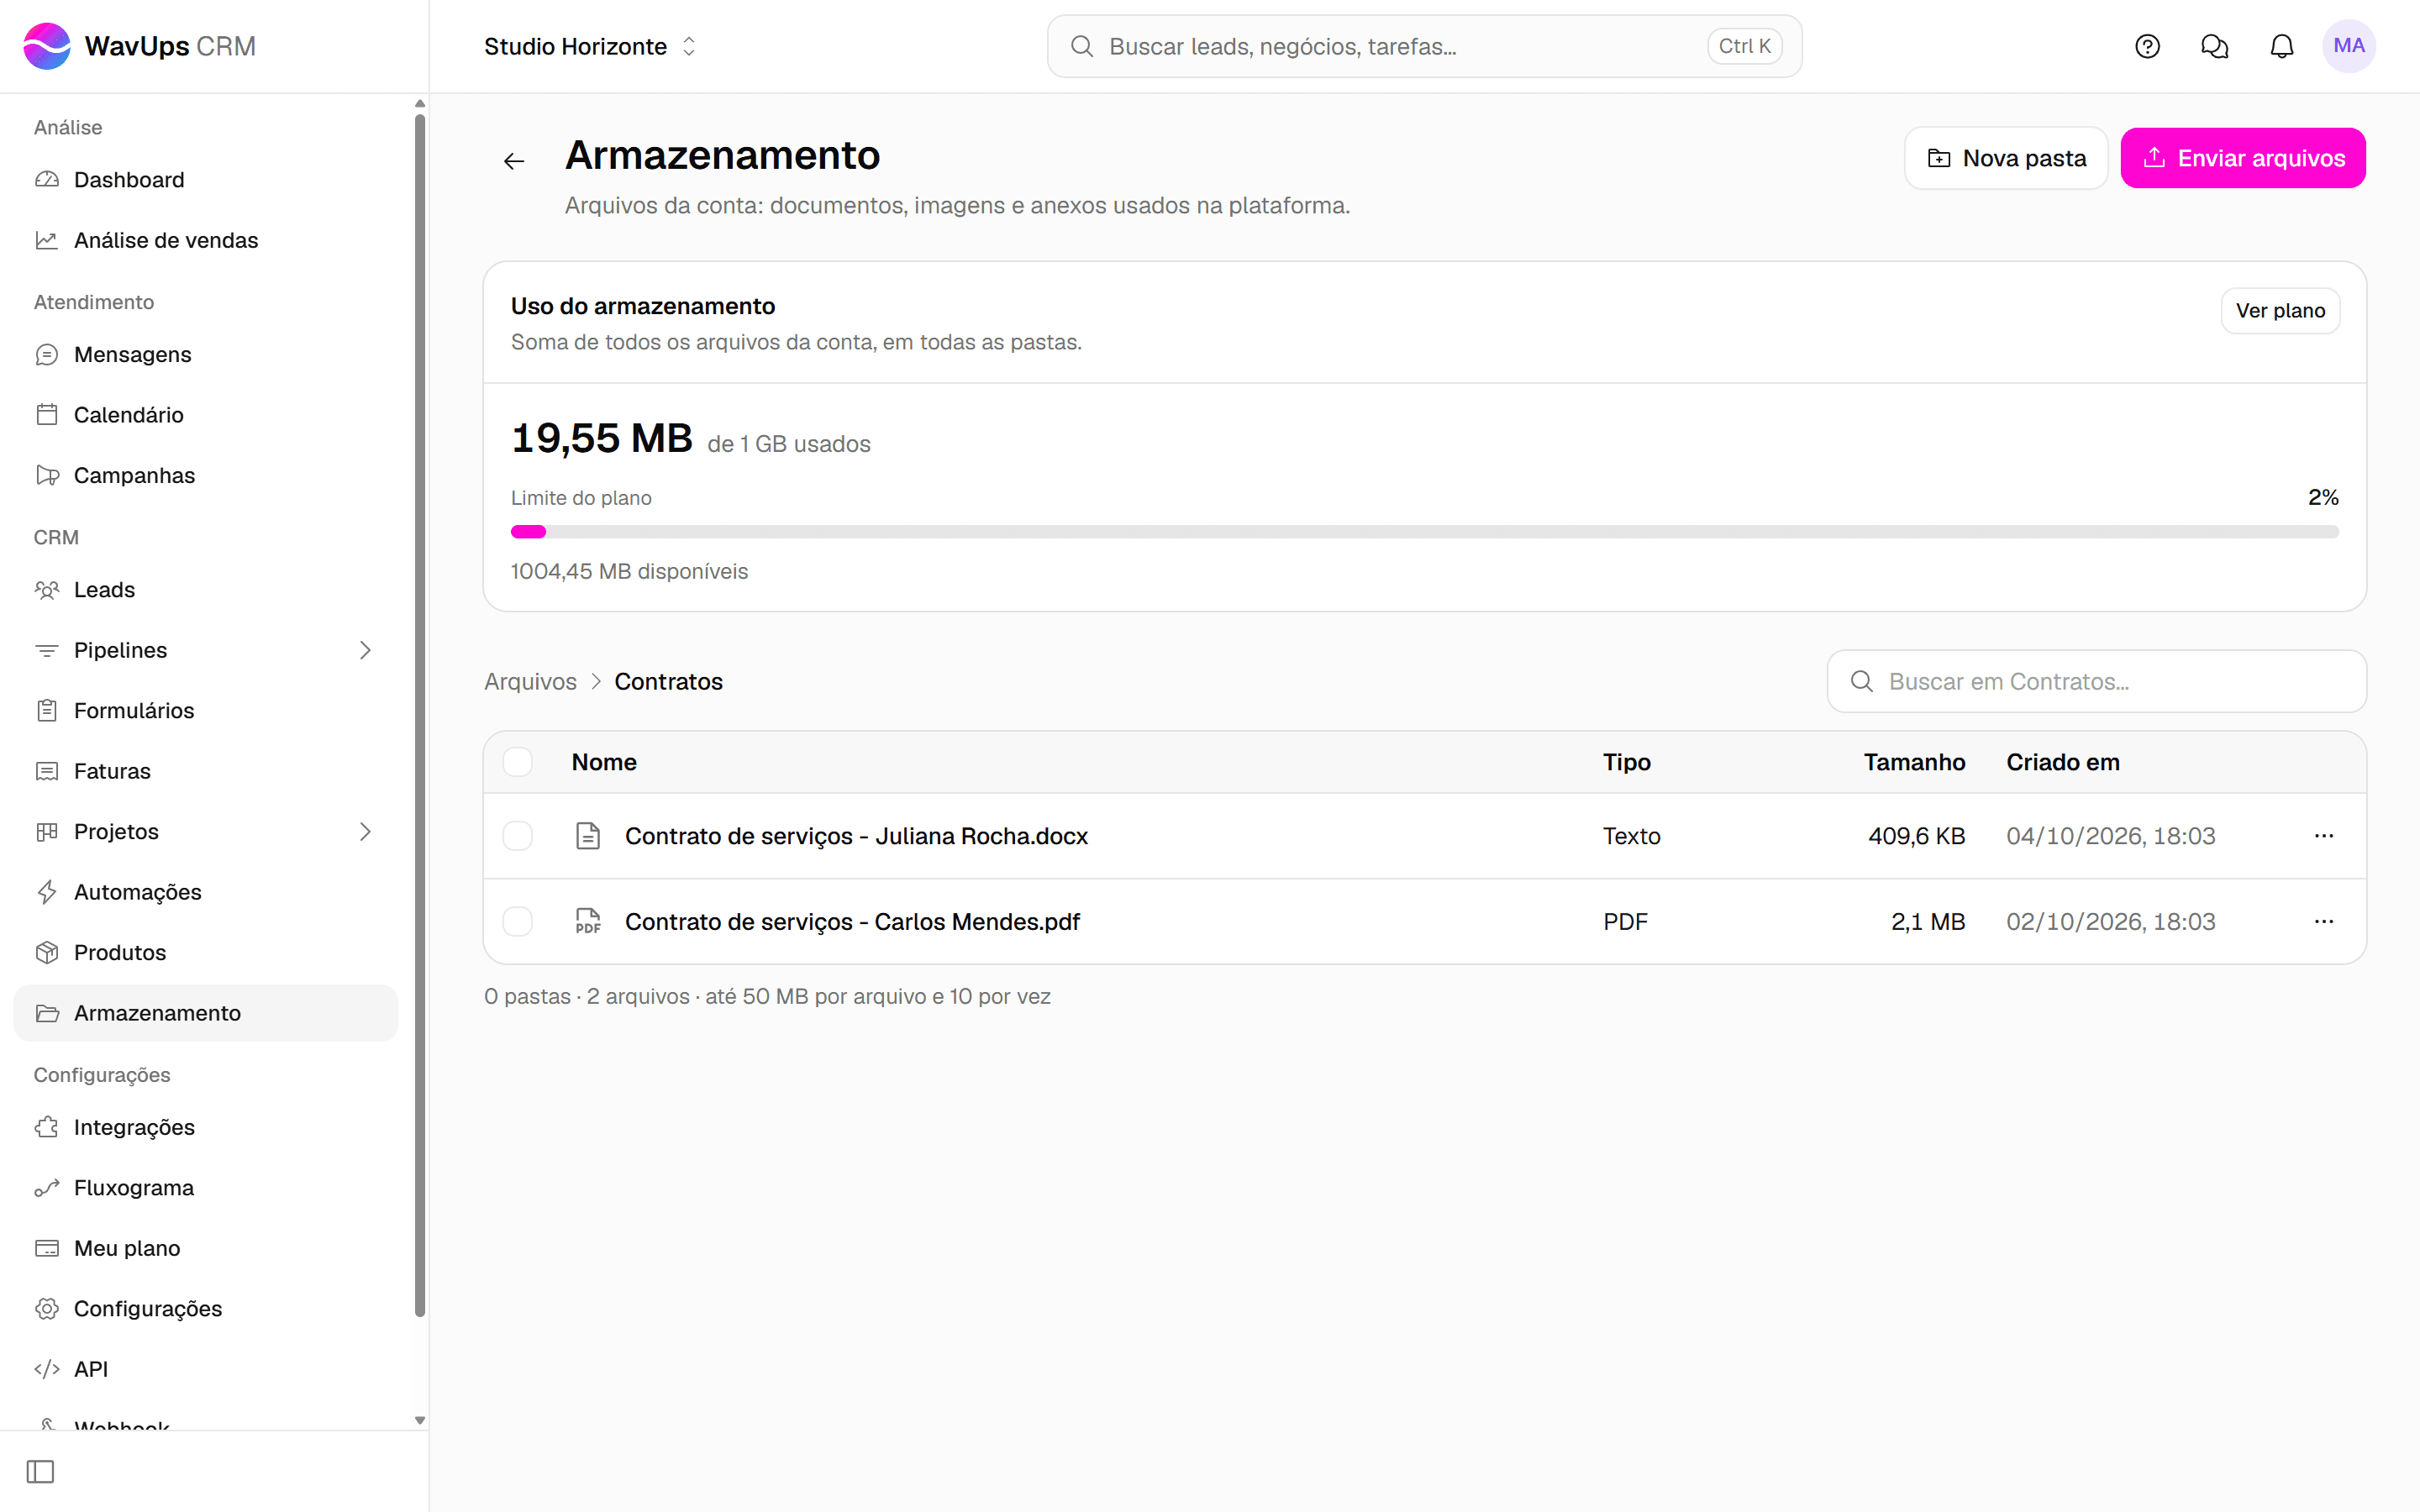Open options menu for Carlos Mendes PDF
This screenshot has width=2420, height=1512.
pos(2323,921)
